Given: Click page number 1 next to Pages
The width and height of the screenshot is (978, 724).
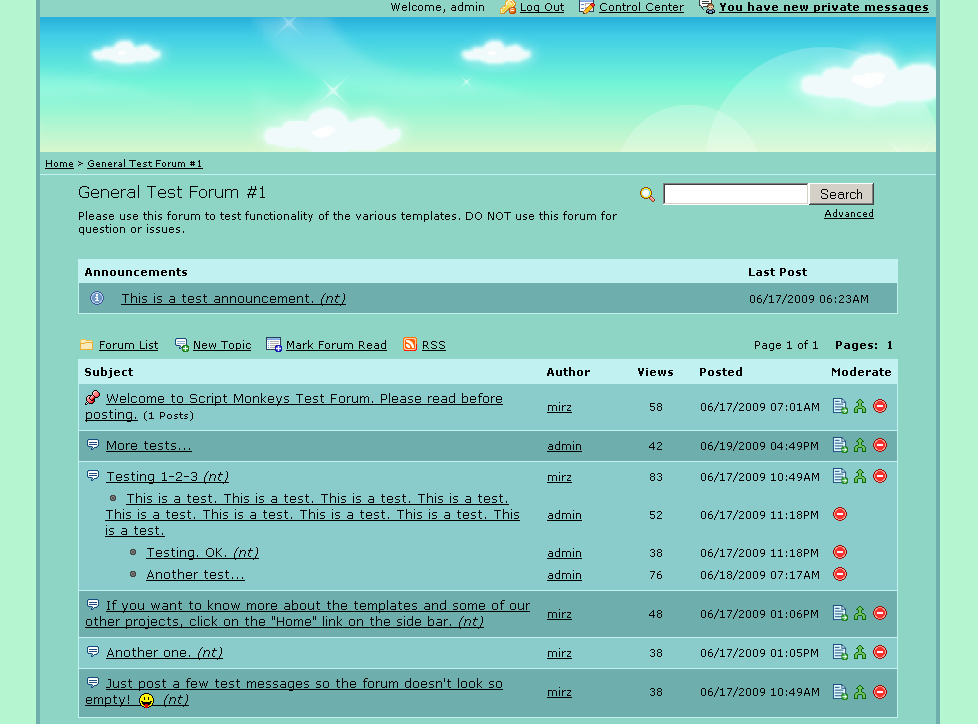Looking at the screenshot, I should click(889, 345).
